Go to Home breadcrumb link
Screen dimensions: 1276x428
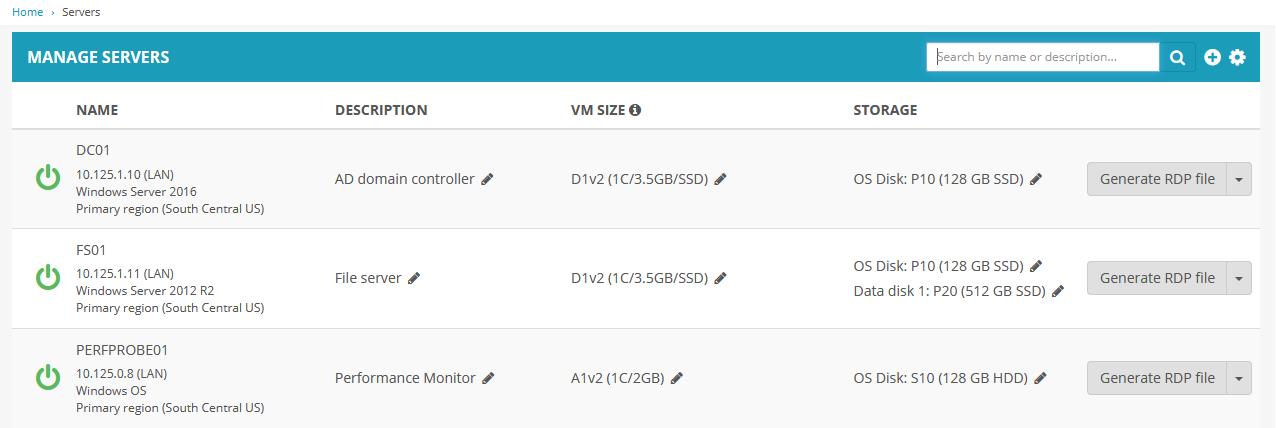pos(27,12)
